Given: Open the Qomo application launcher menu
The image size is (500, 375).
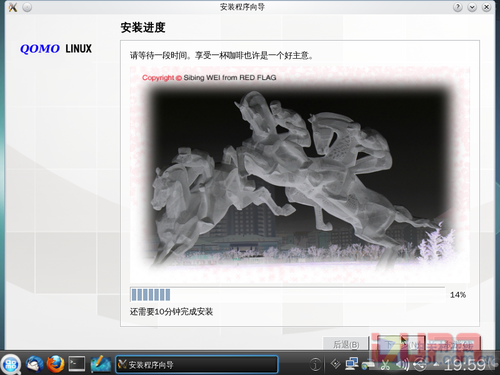Looking at the screenshot, I should coord(11,364).
